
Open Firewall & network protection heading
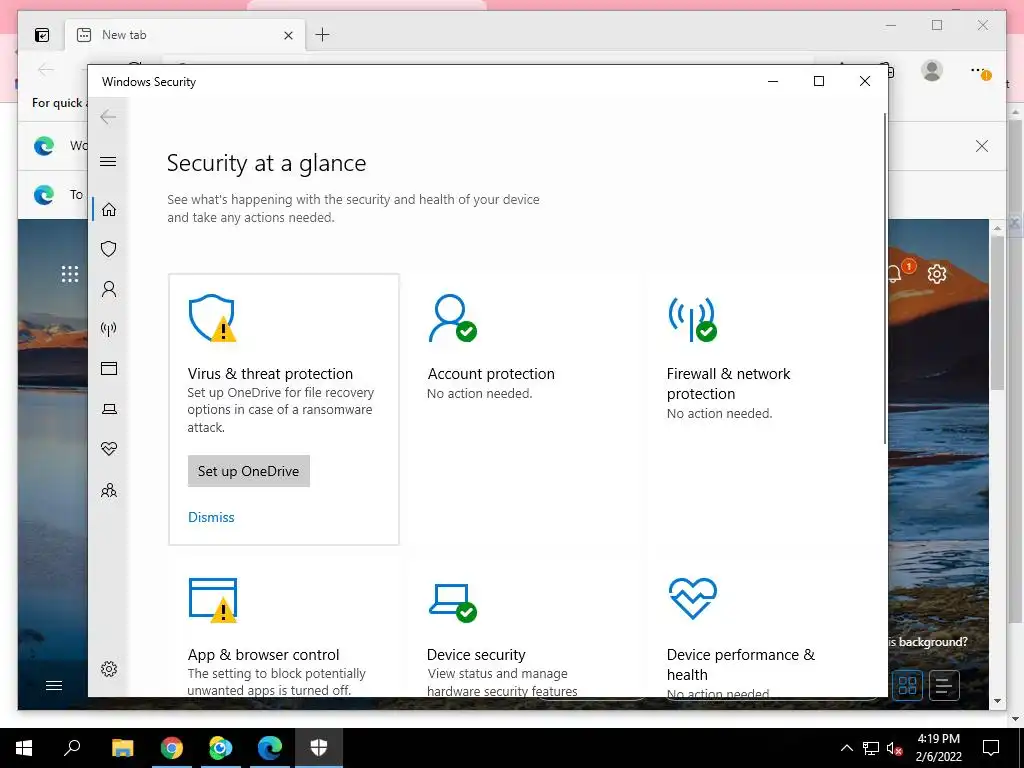click(729, 383)
